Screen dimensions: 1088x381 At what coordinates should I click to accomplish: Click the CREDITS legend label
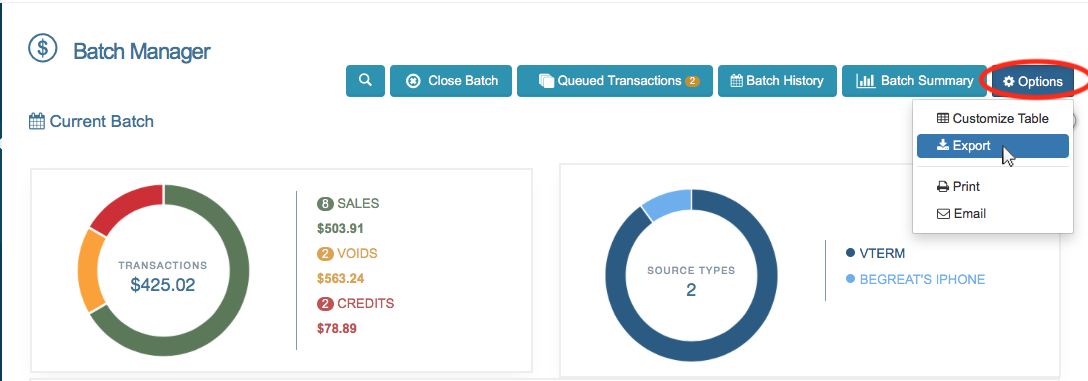(366, 303)
